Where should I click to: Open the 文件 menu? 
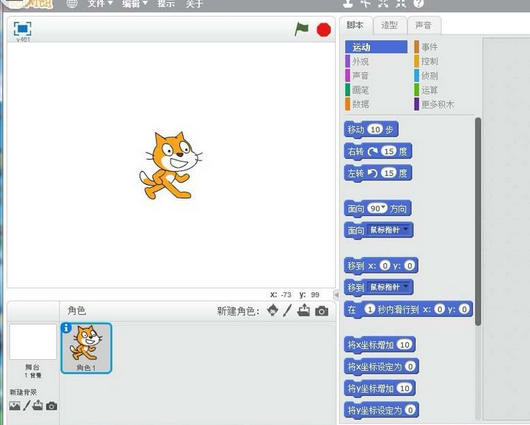pos(100,4)
